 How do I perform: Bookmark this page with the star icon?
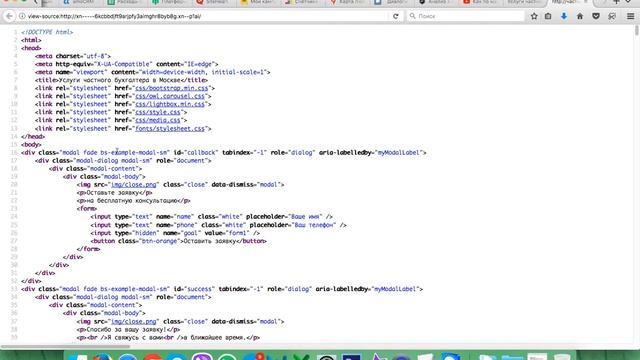(x=534, y=16)
